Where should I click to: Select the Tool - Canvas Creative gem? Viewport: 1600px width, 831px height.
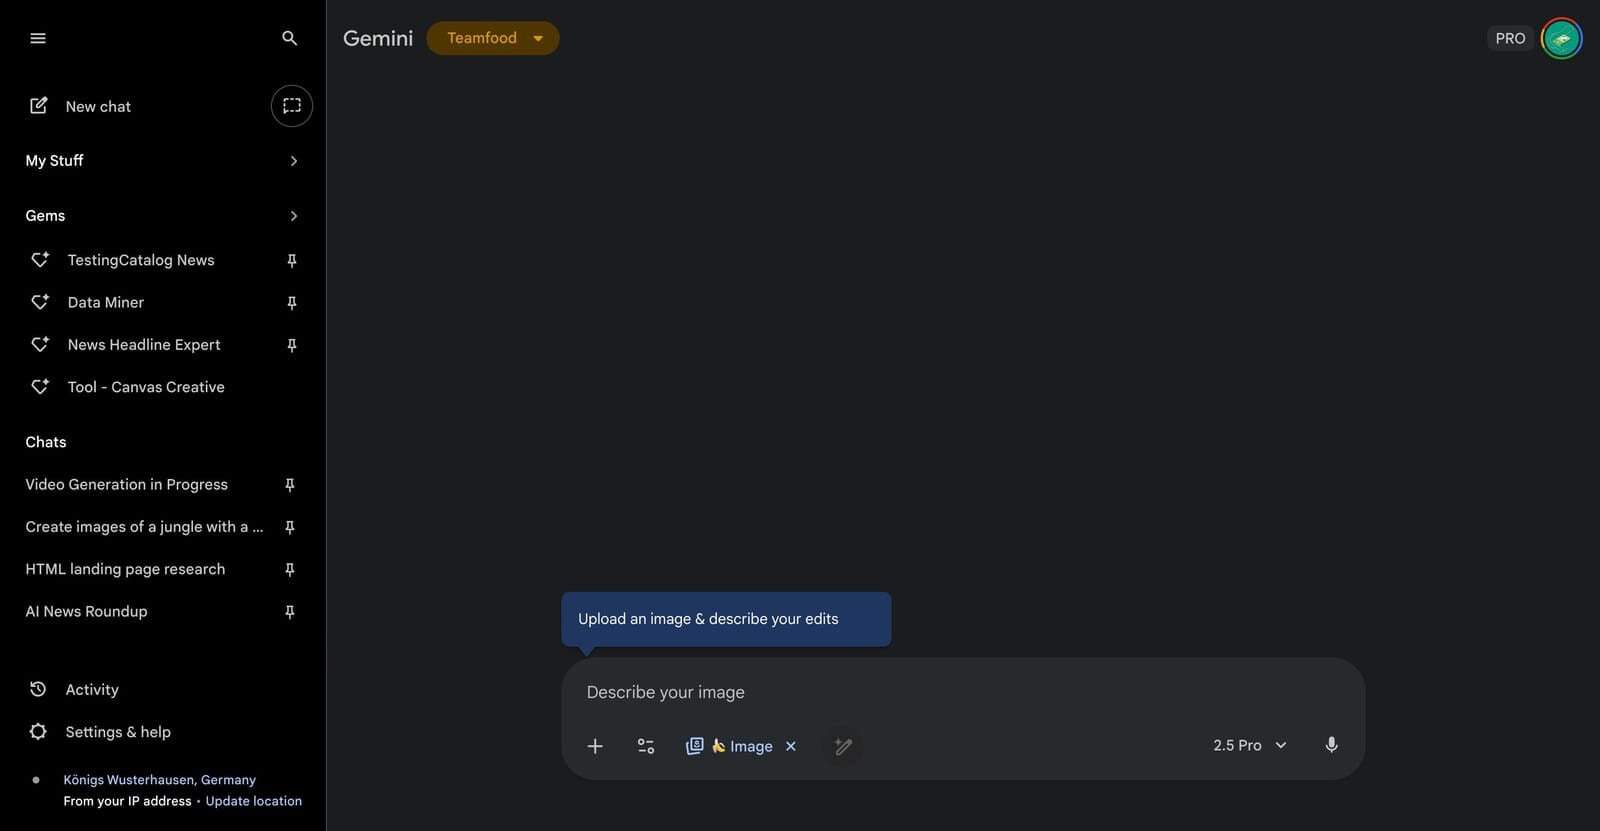(x=146, y=387)
